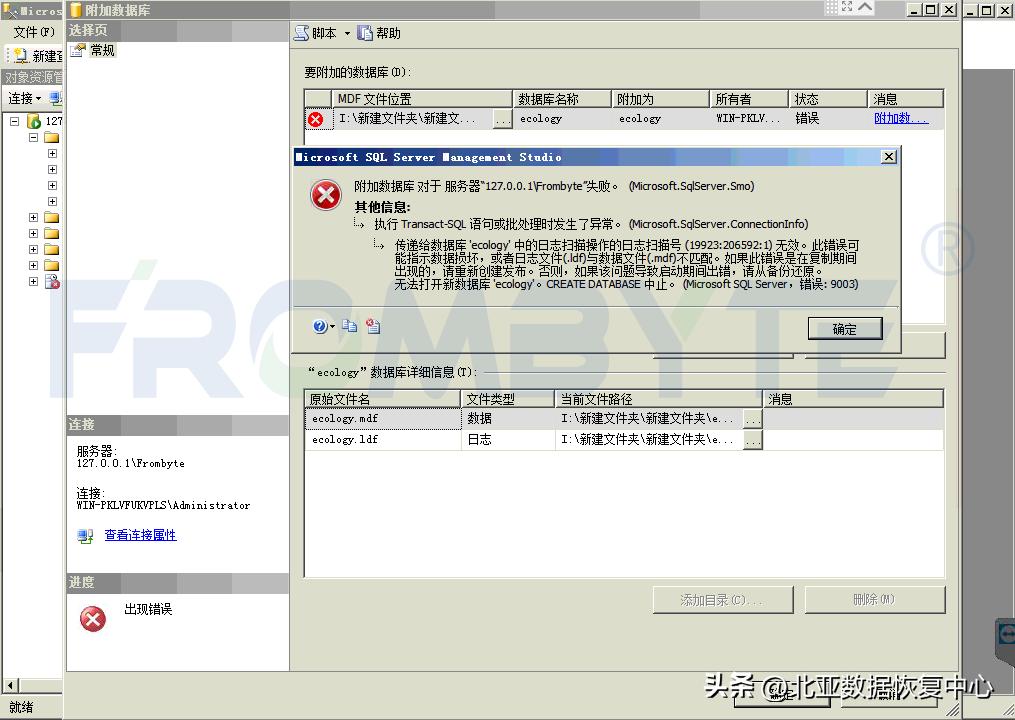
Task: Click the red error icon in 进度 panel
Action: [91, 619]
